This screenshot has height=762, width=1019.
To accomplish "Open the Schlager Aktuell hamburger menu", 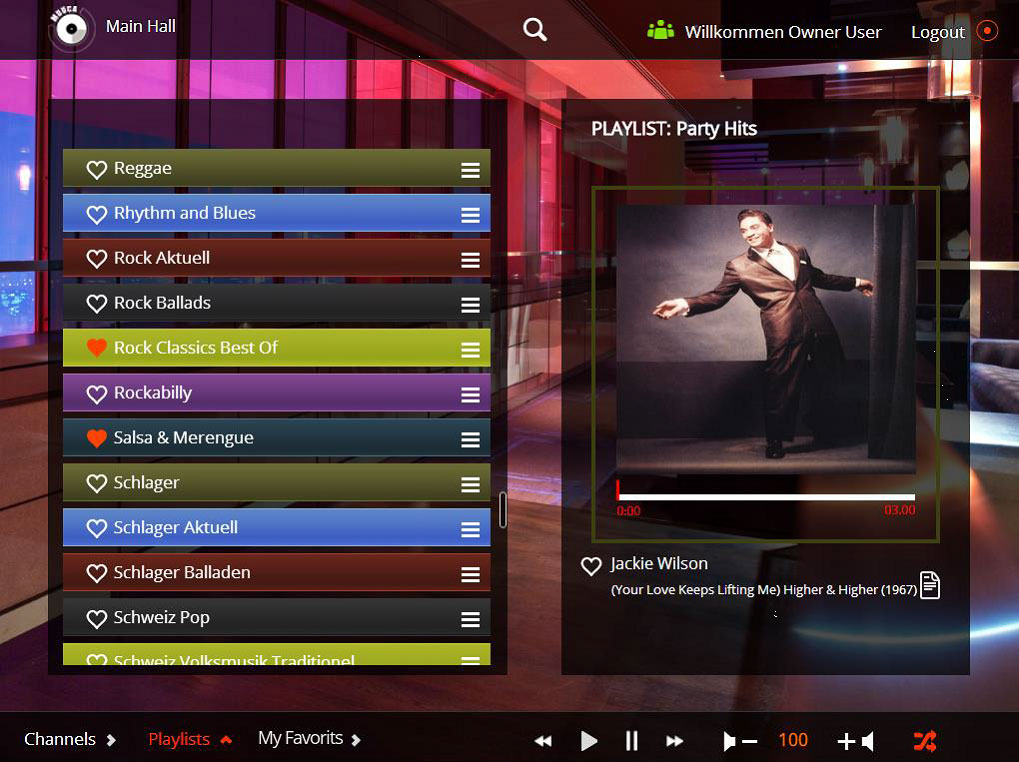I will pyautogui.click(x=471, y=529).
